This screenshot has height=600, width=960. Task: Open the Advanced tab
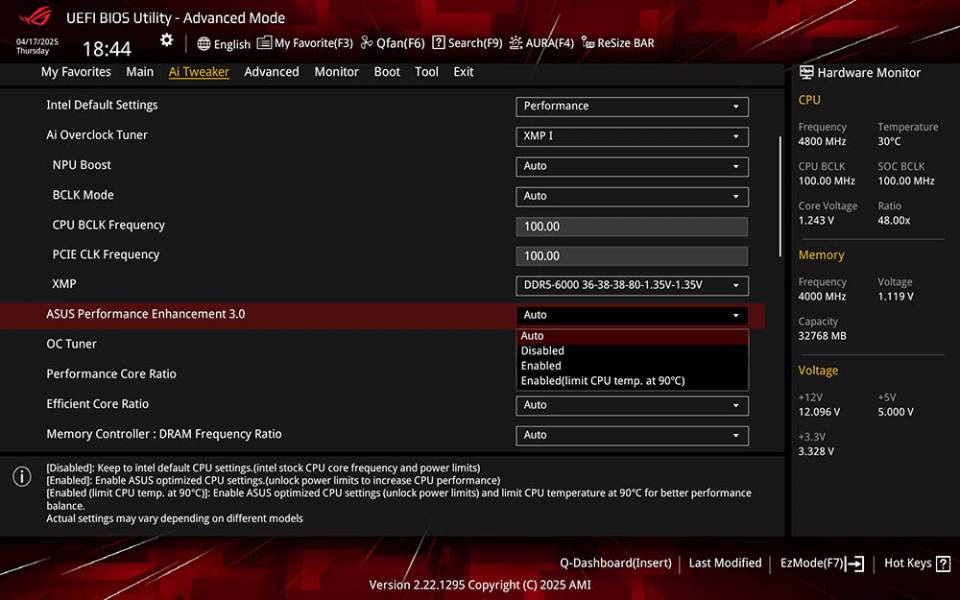271,72
